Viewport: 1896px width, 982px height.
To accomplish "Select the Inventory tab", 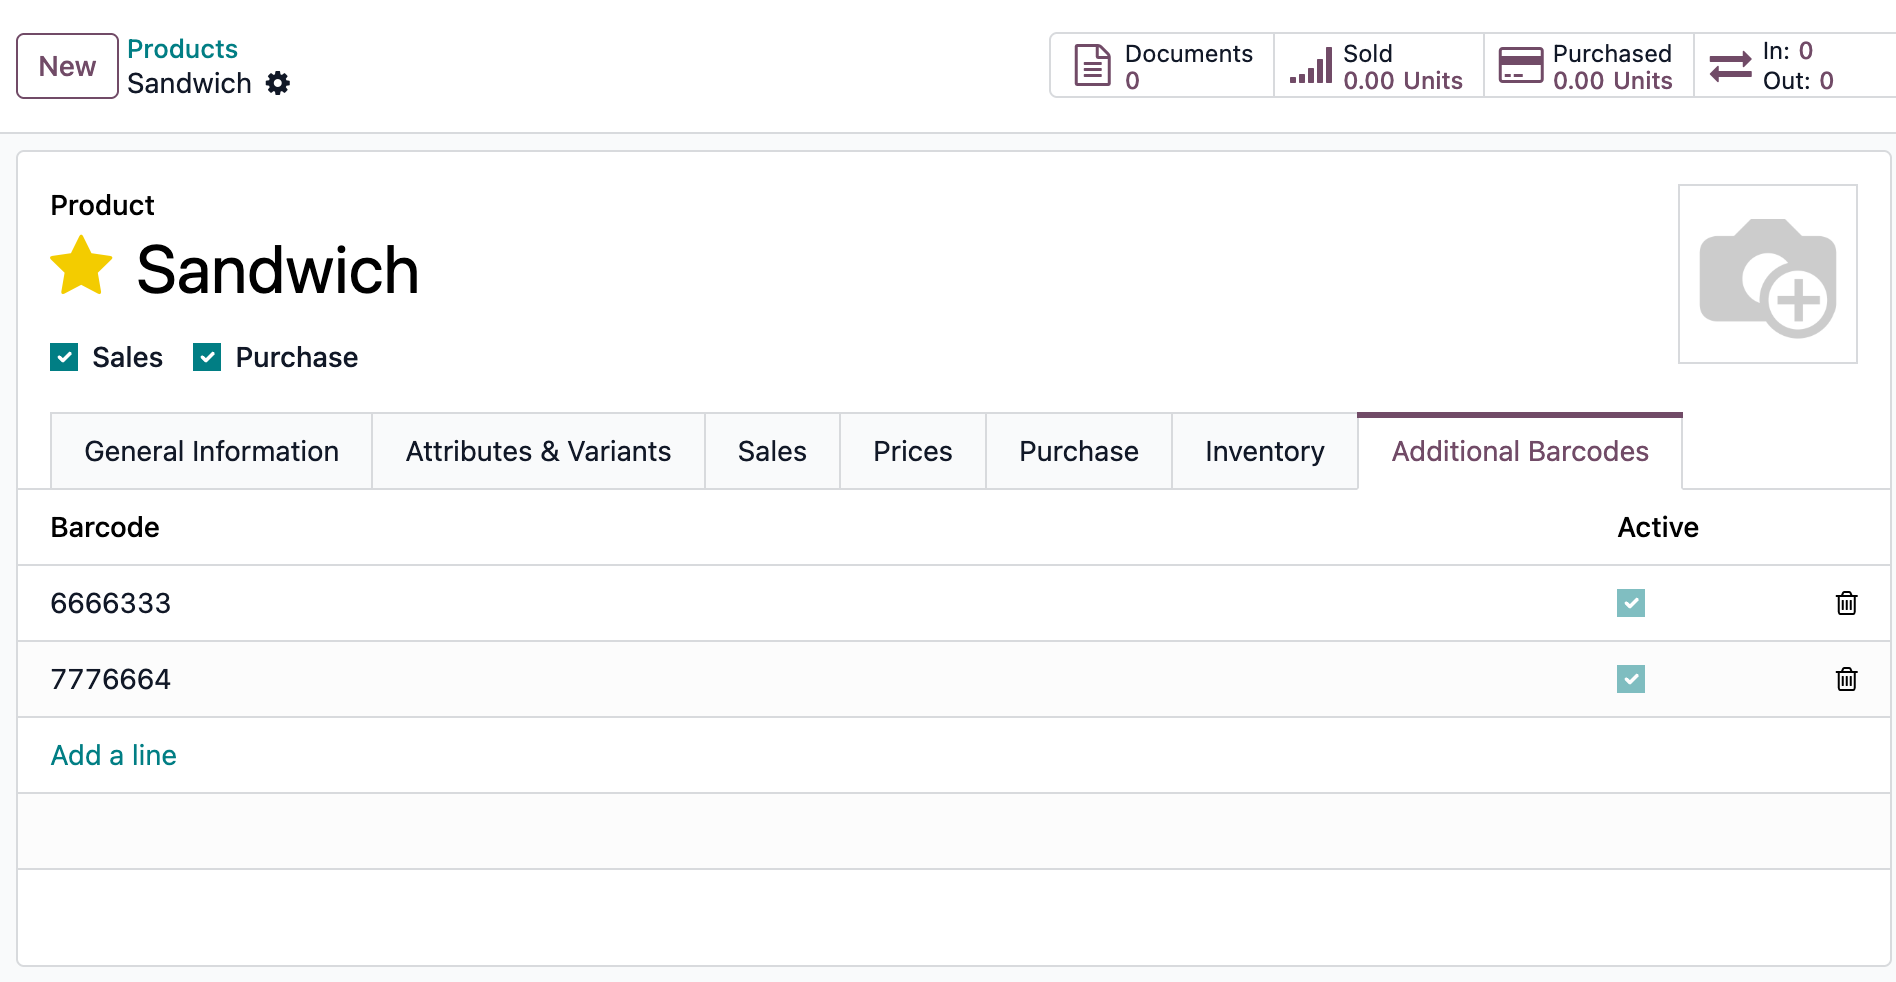I will click(x=1264, y=451).
